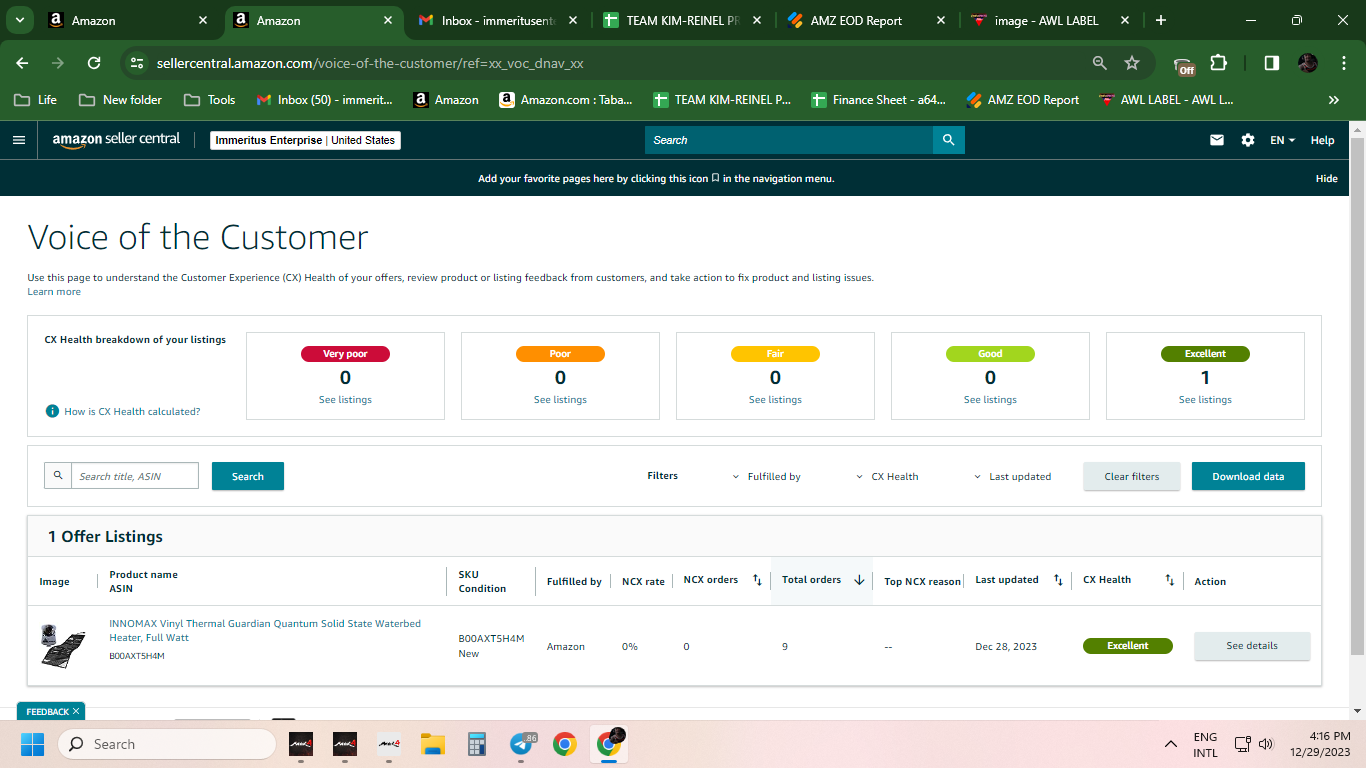Switch to the TEAM KIM-REINEL tab
The width and height of the screenshot is (1366, 768).
click(x=681, y=20)
